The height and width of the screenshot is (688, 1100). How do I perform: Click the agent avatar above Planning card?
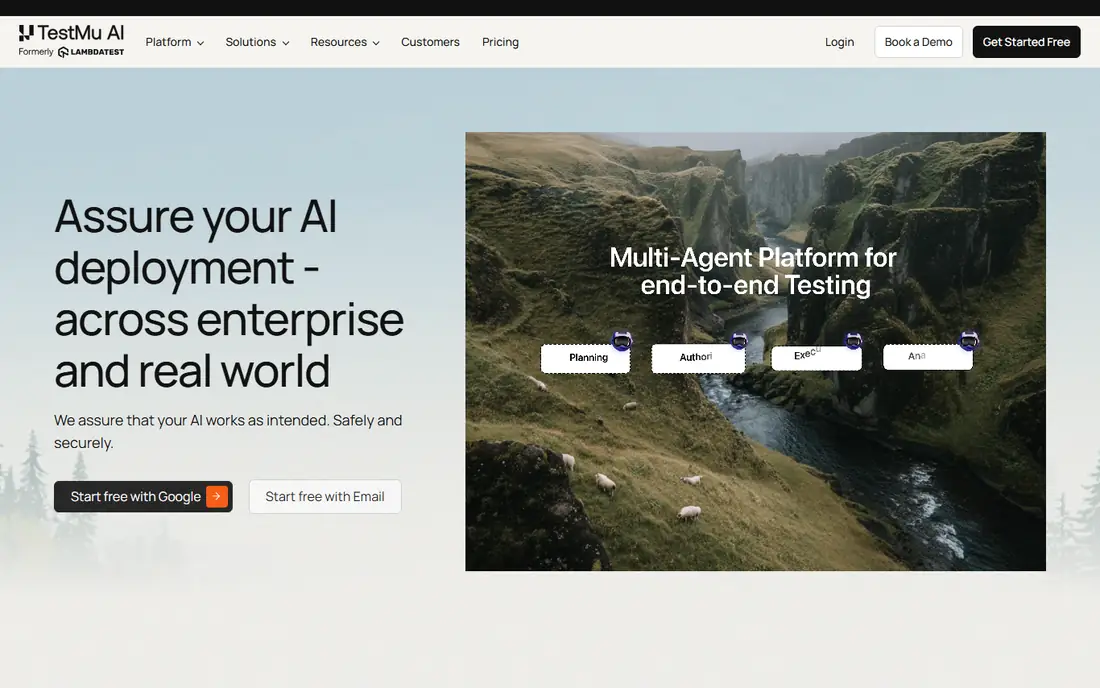(622, 341)
